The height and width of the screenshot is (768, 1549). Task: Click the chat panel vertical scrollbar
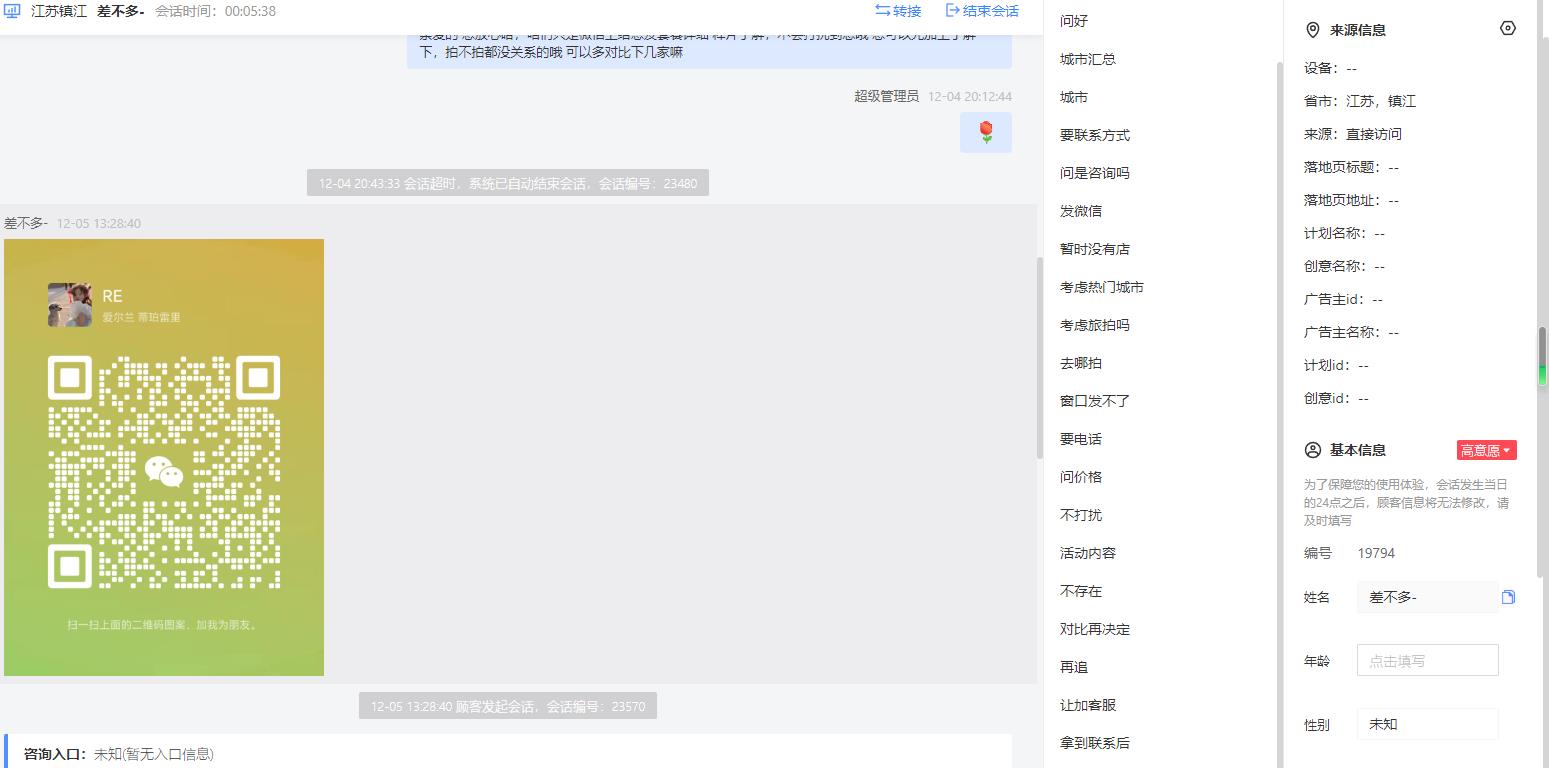[1040, 358]
